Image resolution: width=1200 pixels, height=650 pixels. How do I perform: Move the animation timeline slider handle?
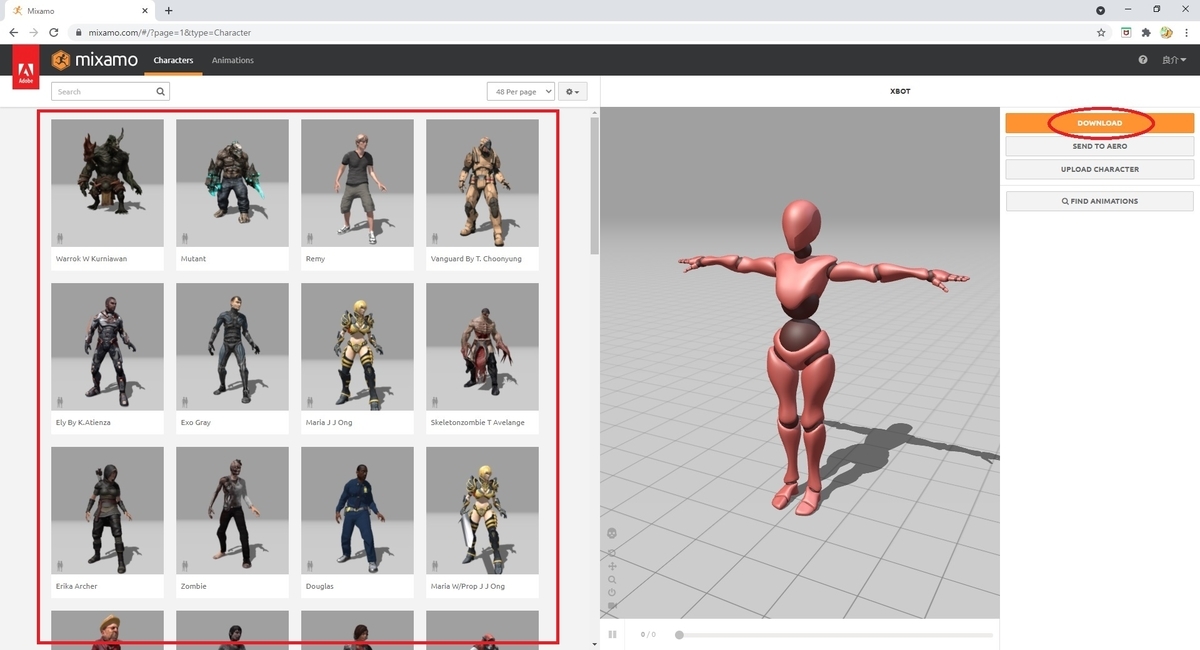point(679,634)
